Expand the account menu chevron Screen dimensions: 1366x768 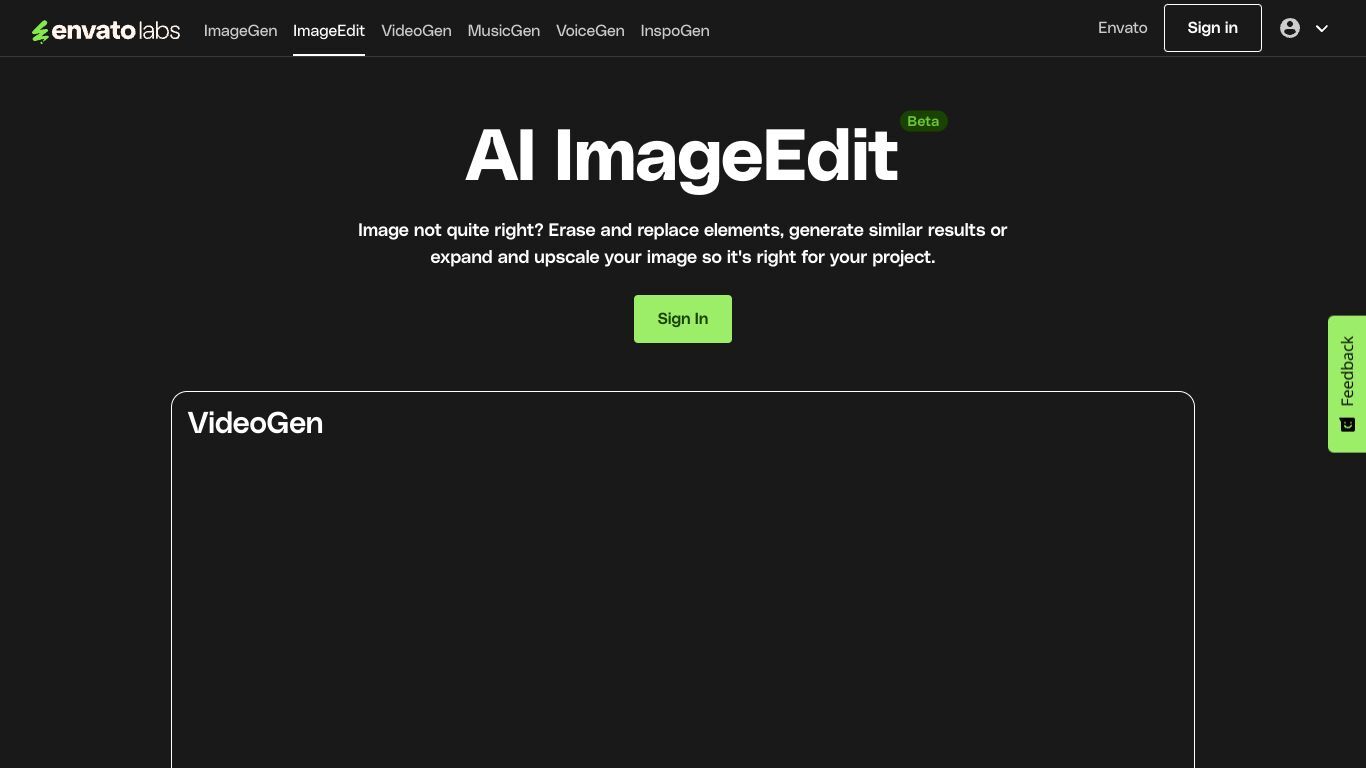point(1321,29)
